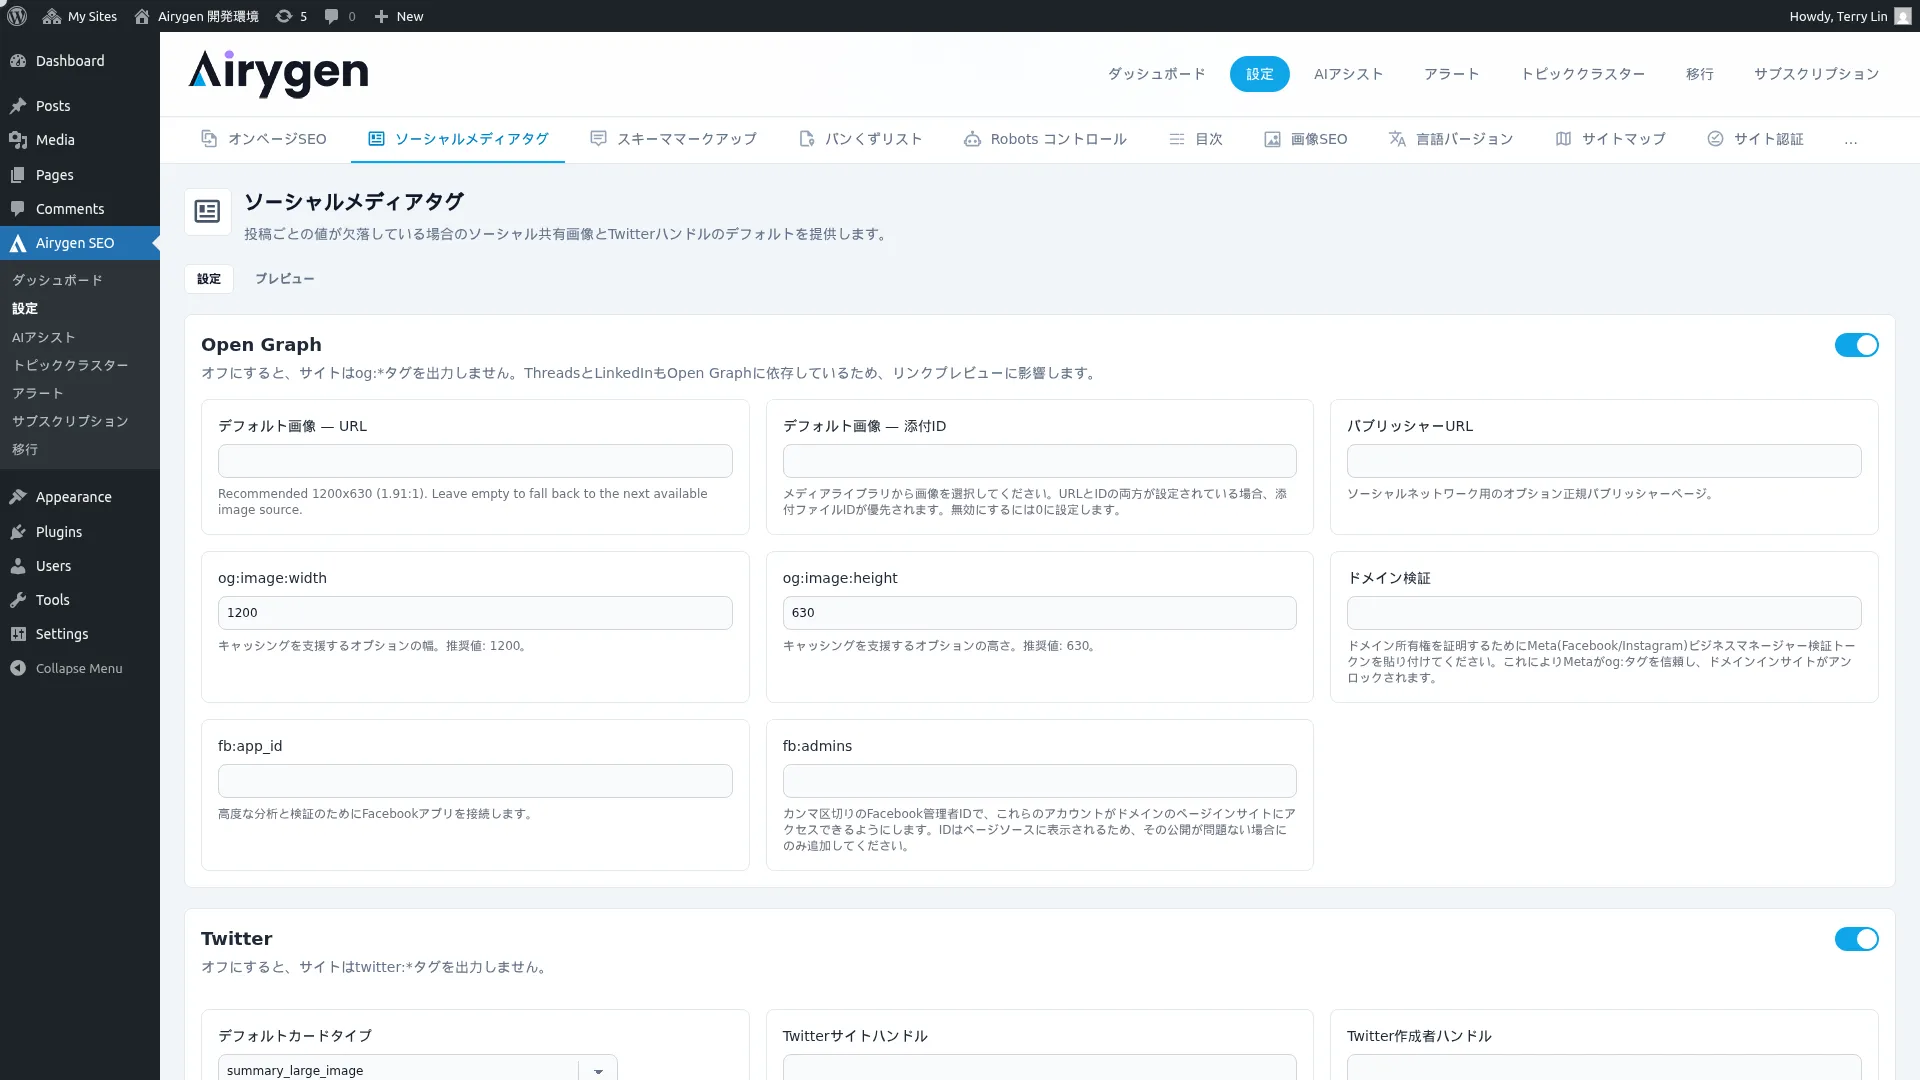Click the Posts pin icon
1920x1080 pixels.
18,106
